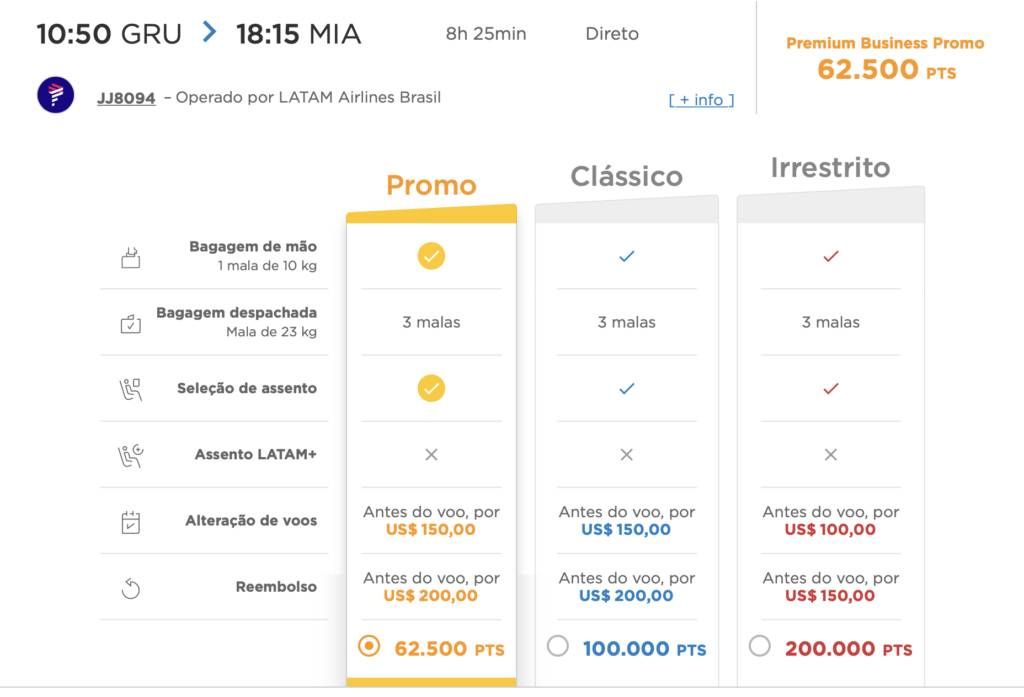Click the refund circular arrow icon
The image size is (1024, 697).
[131, 588]
